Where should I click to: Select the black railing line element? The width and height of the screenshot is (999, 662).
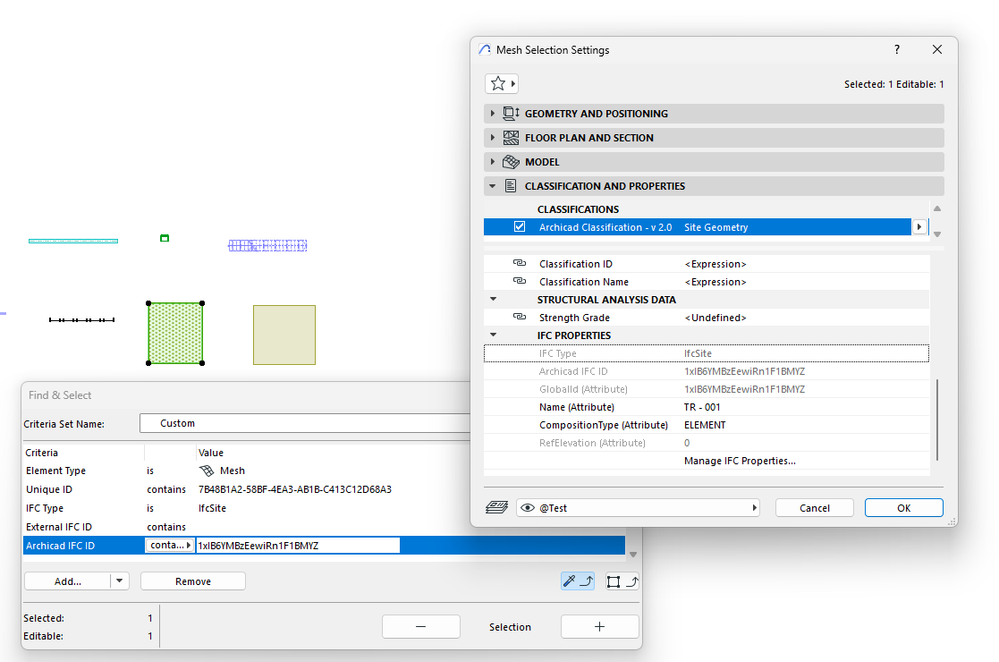[82, 320]
